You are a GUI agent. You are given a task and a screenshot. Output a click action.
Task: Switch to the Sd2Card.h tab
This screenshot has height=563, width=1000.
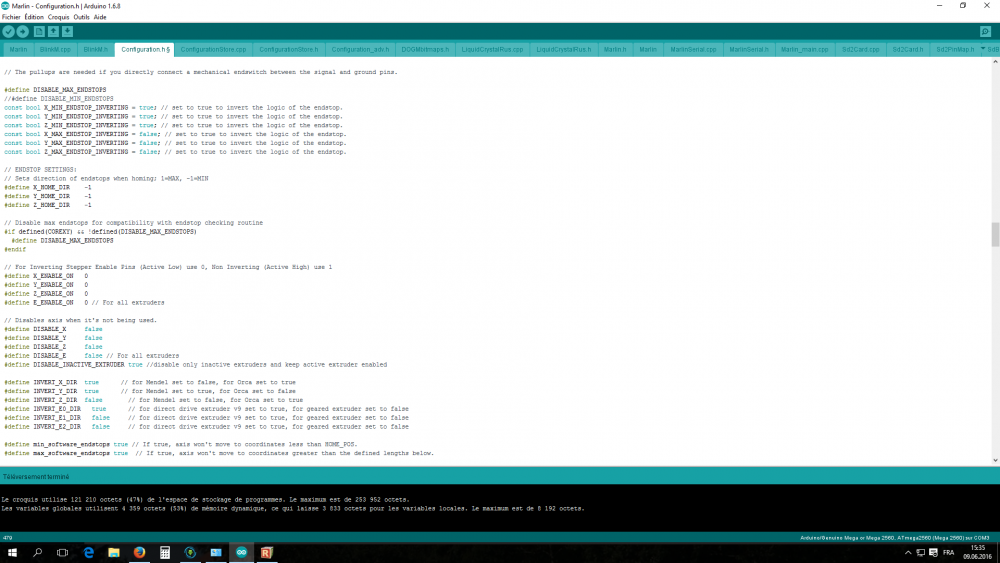coord(908,49)
